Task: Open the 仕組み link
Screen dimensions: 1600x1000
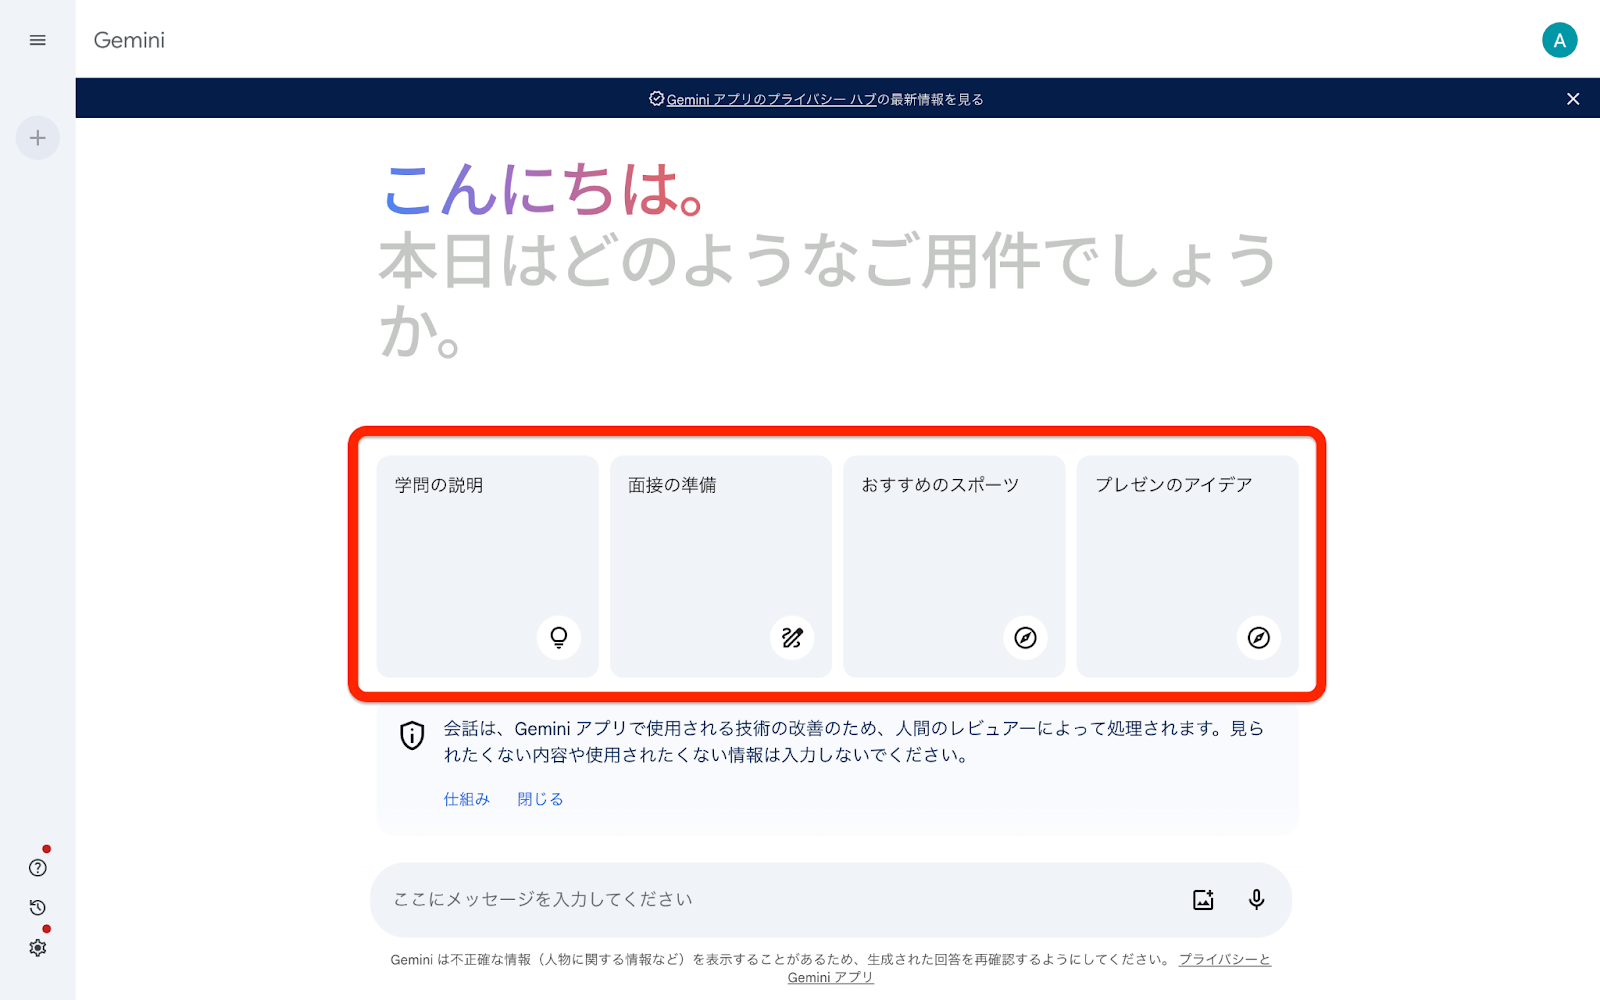Action: (467, 799)
